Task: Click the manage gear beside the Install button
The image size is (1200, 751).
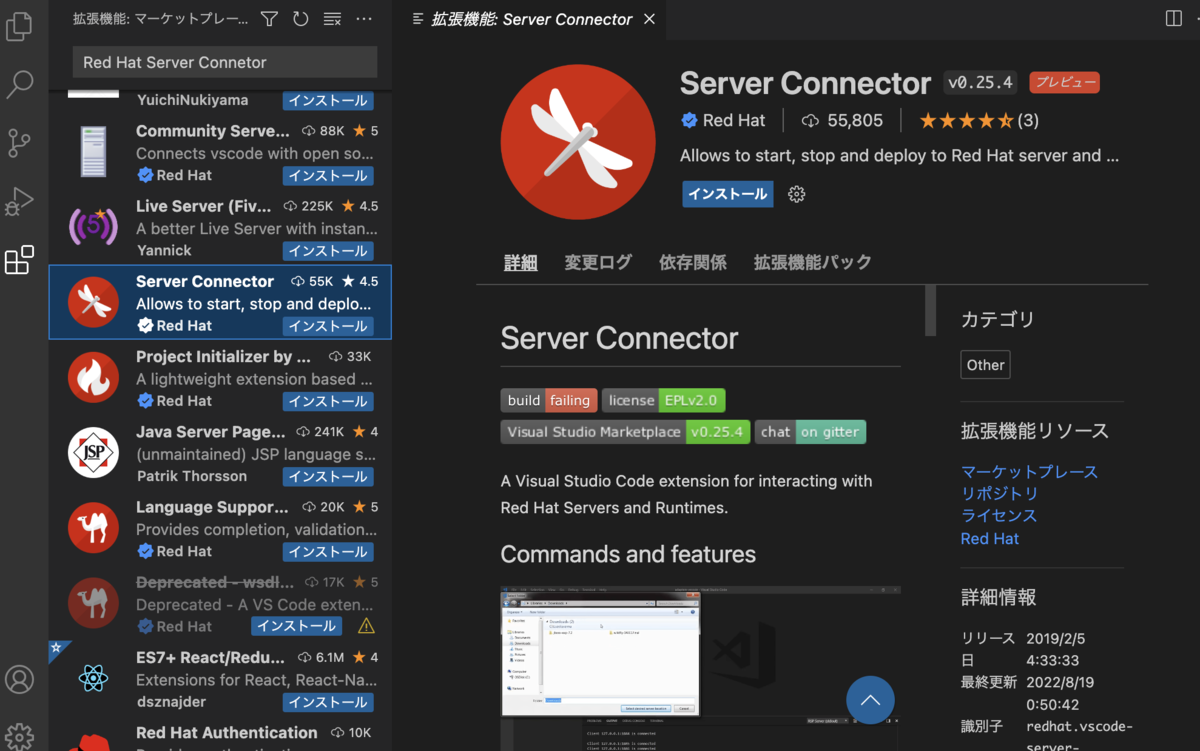Action: (x=796, y=194)
